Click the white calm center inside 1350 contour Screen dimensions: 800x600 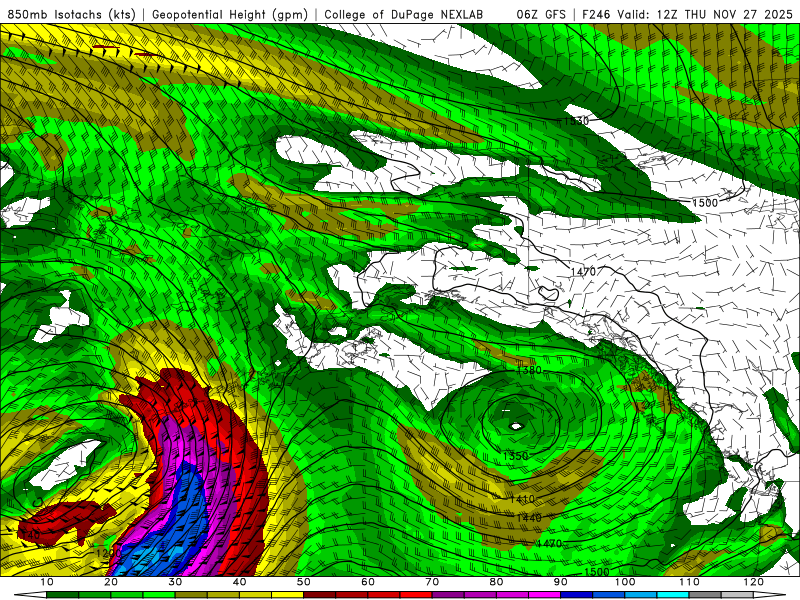(516, 426)
